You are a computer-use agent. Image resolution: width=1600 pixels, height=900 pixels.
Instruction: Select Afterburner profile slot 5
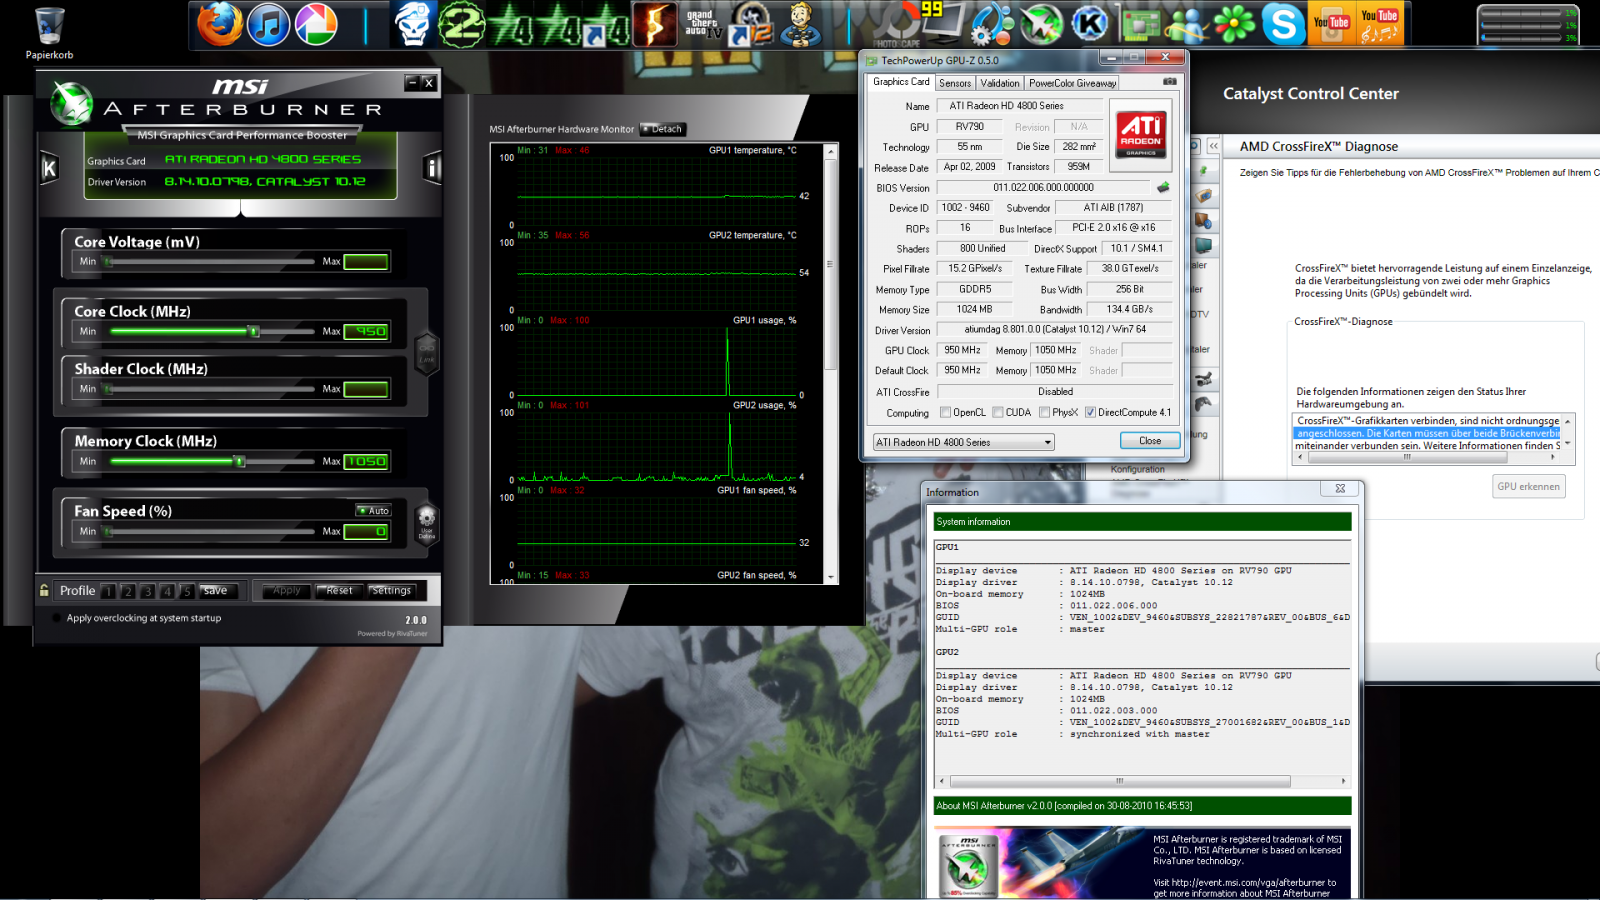[x=186, y=591]
